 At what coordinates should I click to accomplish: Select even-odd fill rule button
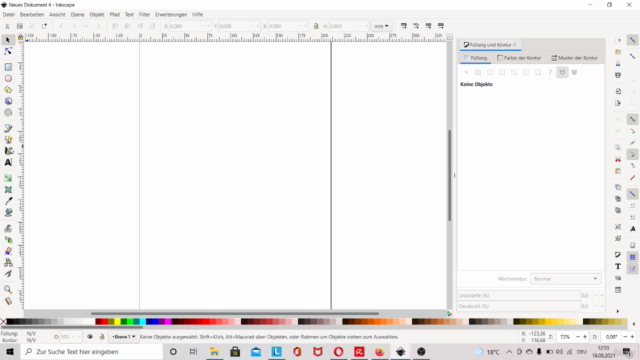tap(562, 72)
